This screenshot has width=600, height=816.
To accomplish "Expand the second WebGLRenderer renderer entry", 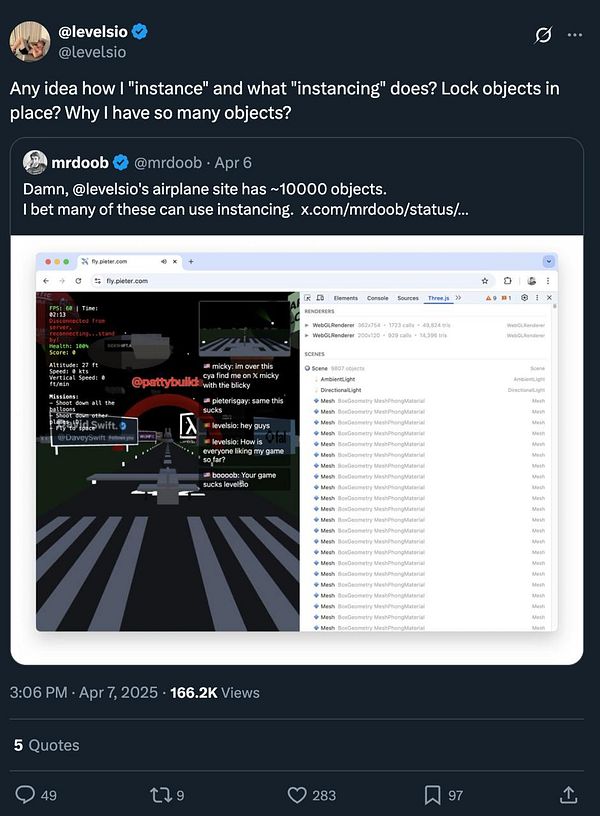I will pyautogui.click(x=308, y=333).
